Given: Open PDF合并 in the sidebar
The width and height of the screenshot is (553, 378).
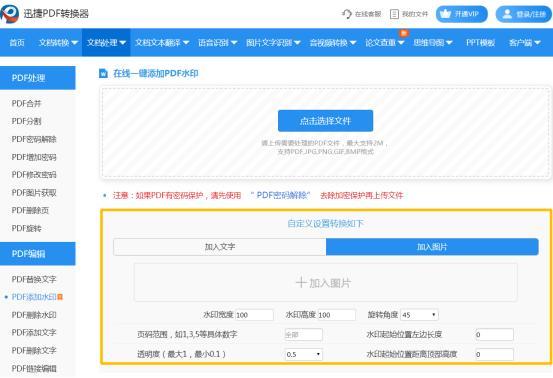Looking at the screenshot, I should click(26, 103).
